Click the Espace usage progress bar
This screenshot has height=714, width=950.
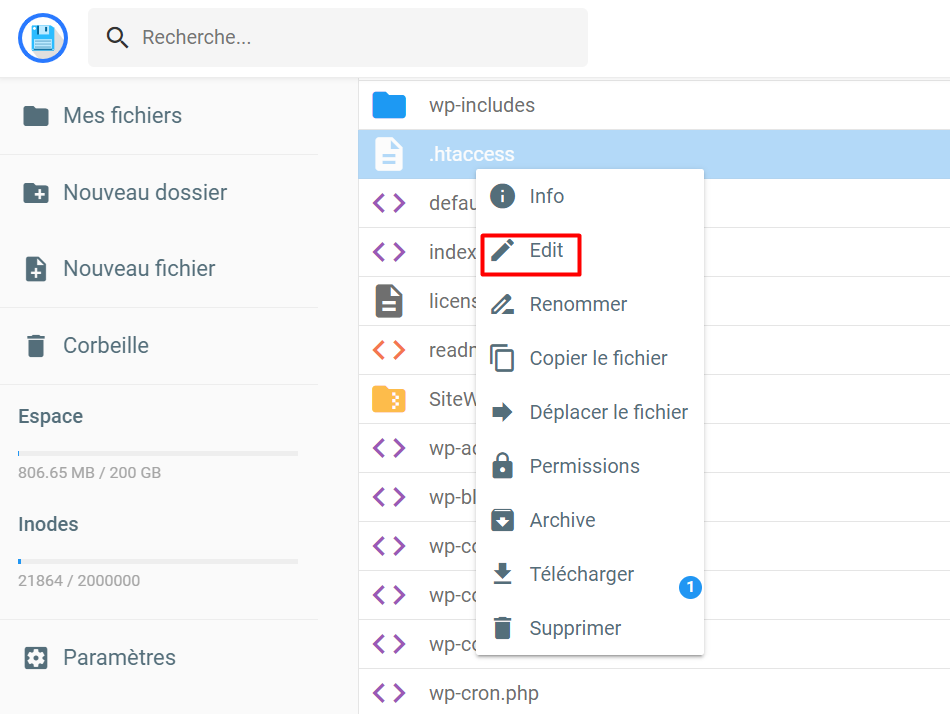coord(157,451)
